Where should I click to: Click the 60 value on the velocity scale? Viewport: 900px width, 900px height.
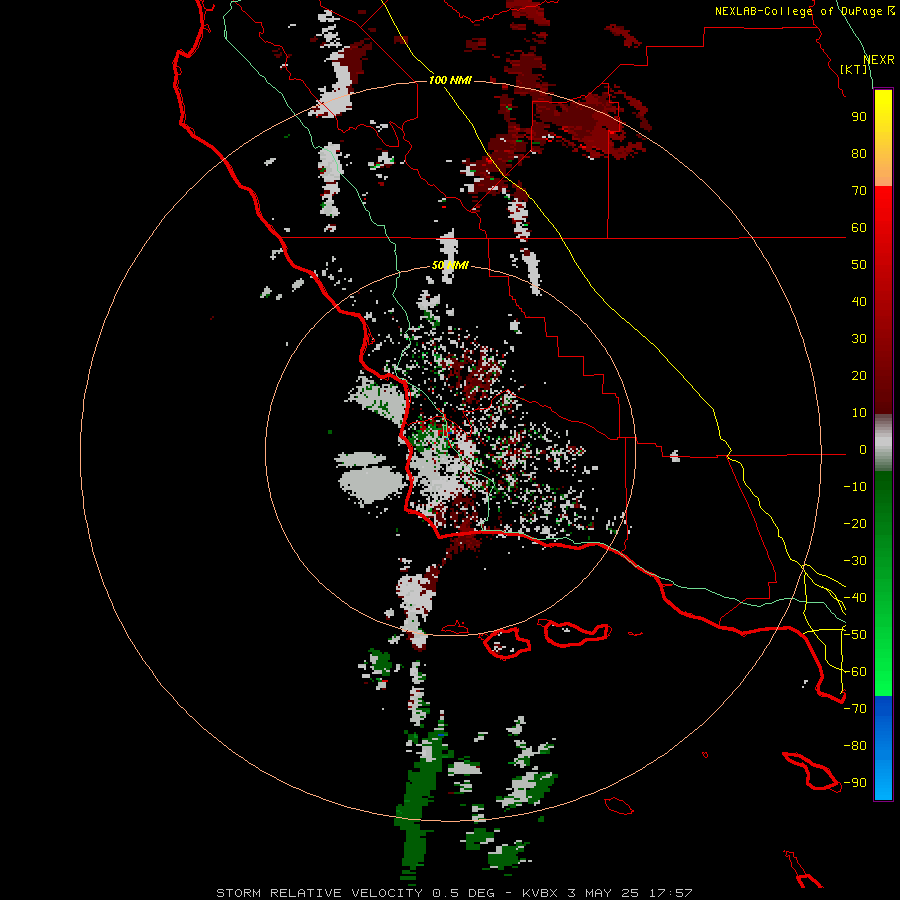[859, 228]
